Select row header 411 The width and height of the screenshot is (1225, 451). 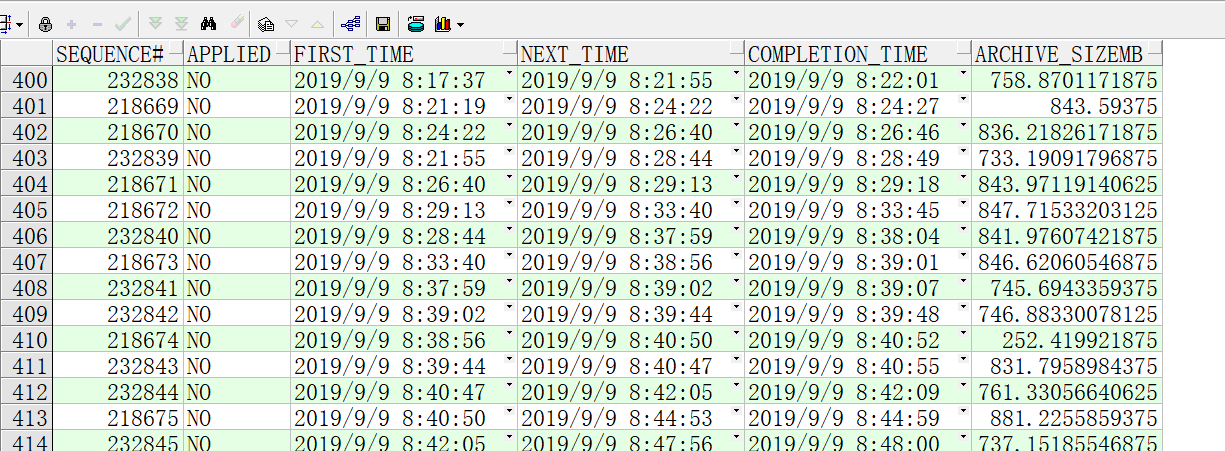26,366
